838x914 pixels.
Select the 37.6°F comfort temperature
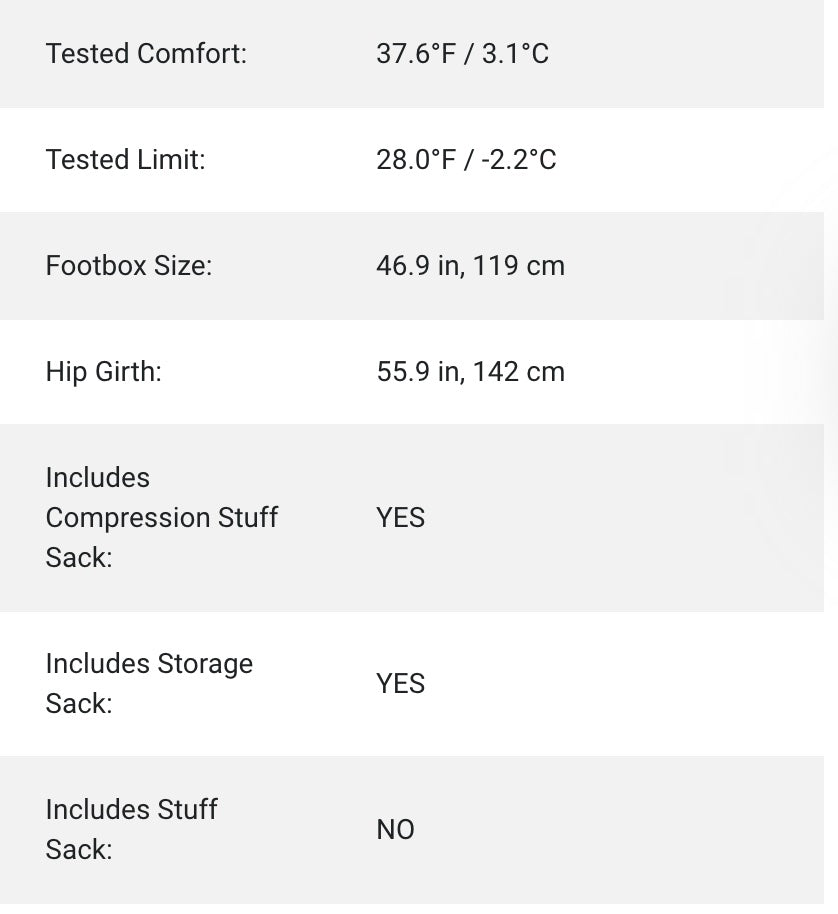(415, 54)
